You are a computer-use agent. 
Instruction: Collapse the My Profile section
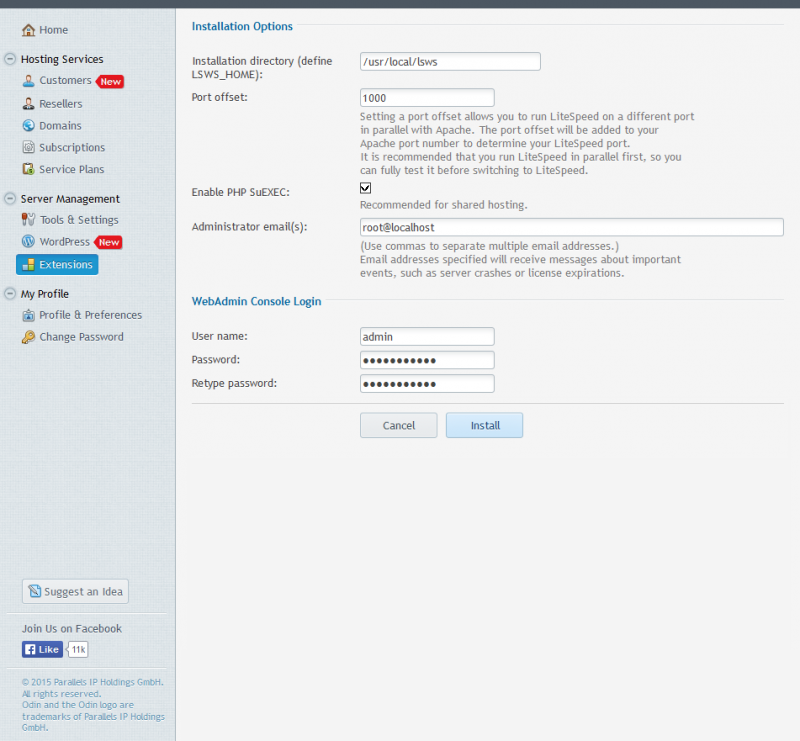10,294
